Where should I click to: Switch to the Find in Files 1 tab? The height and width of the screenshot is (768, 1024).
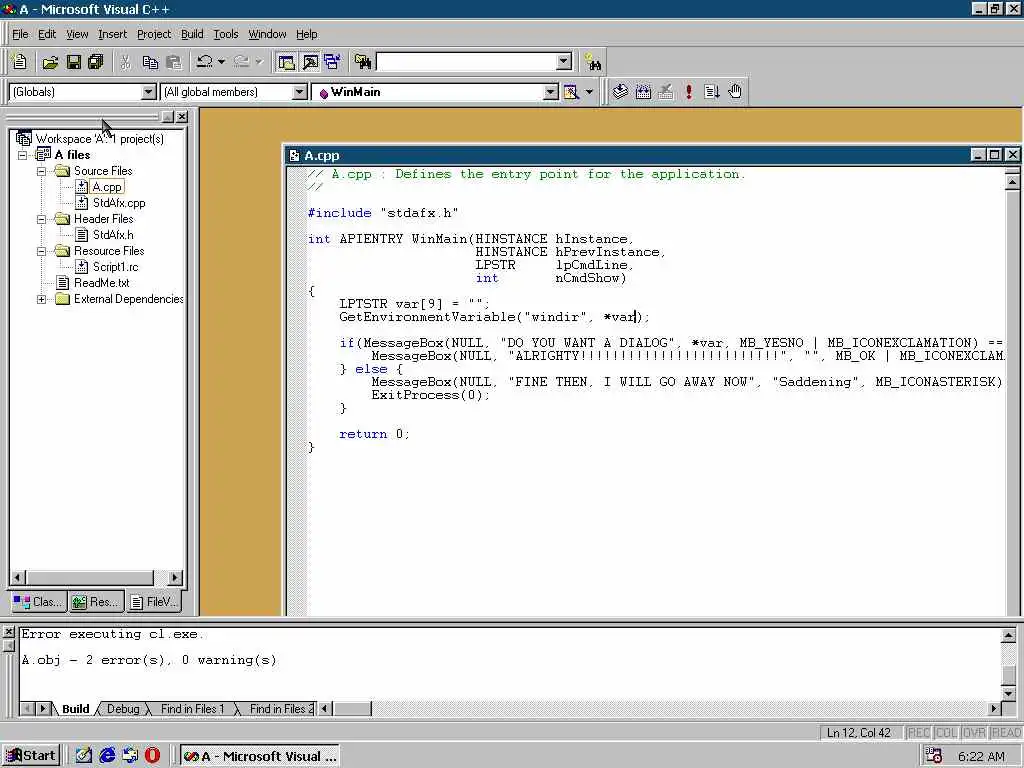pos(192,709)
